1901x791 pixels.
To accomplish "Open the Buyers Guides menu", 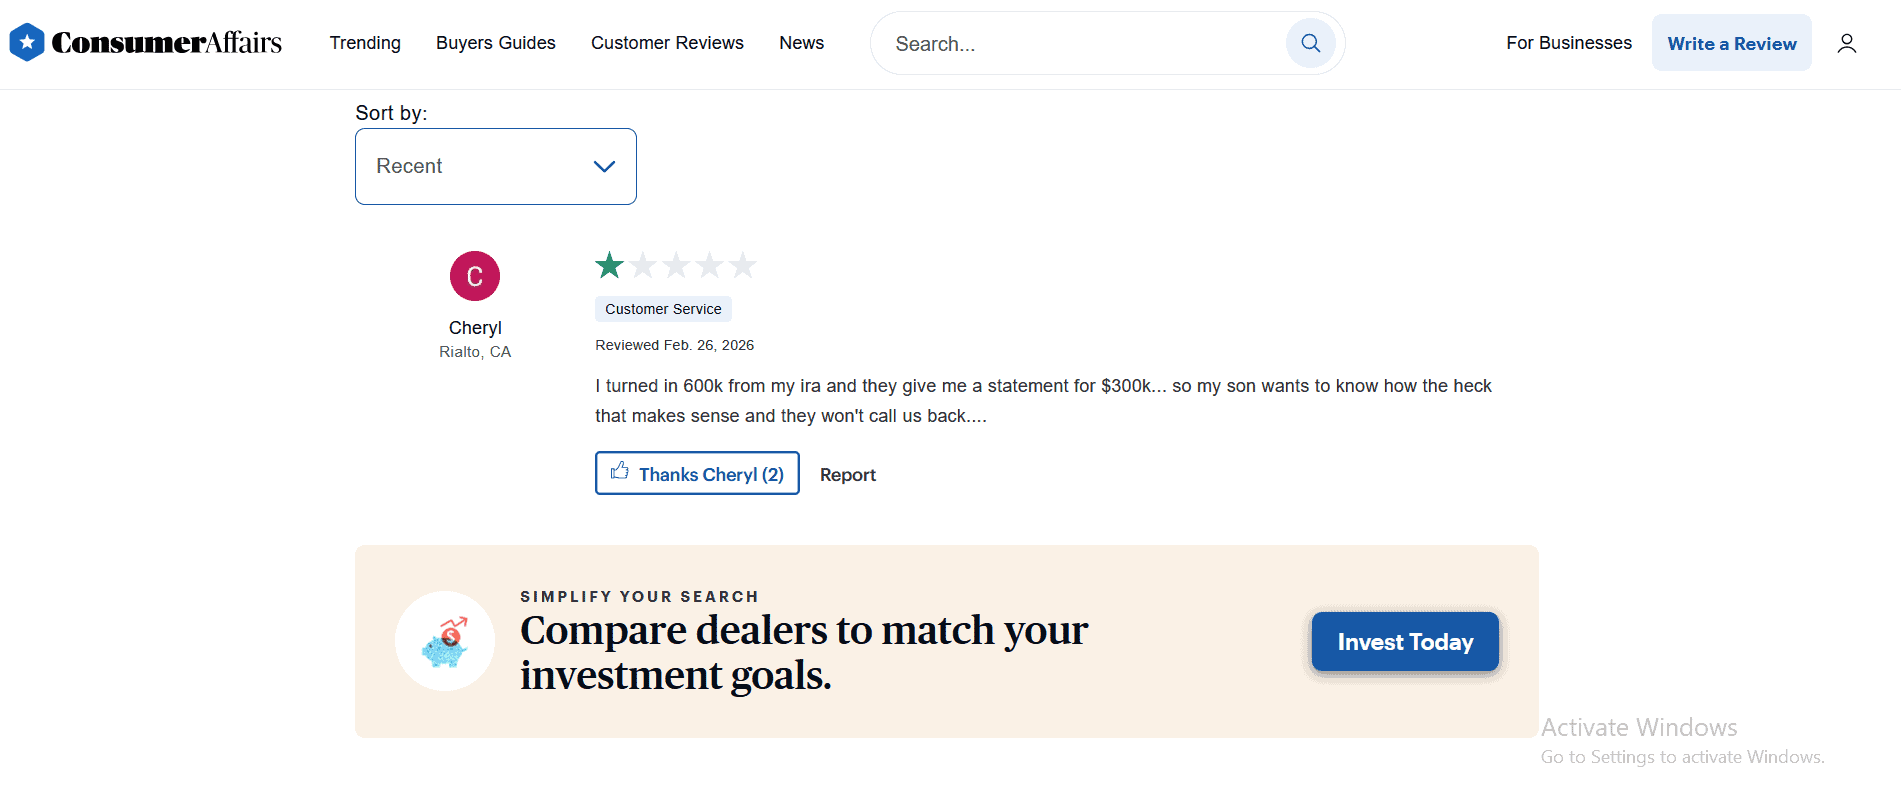I will click(496, 43).
